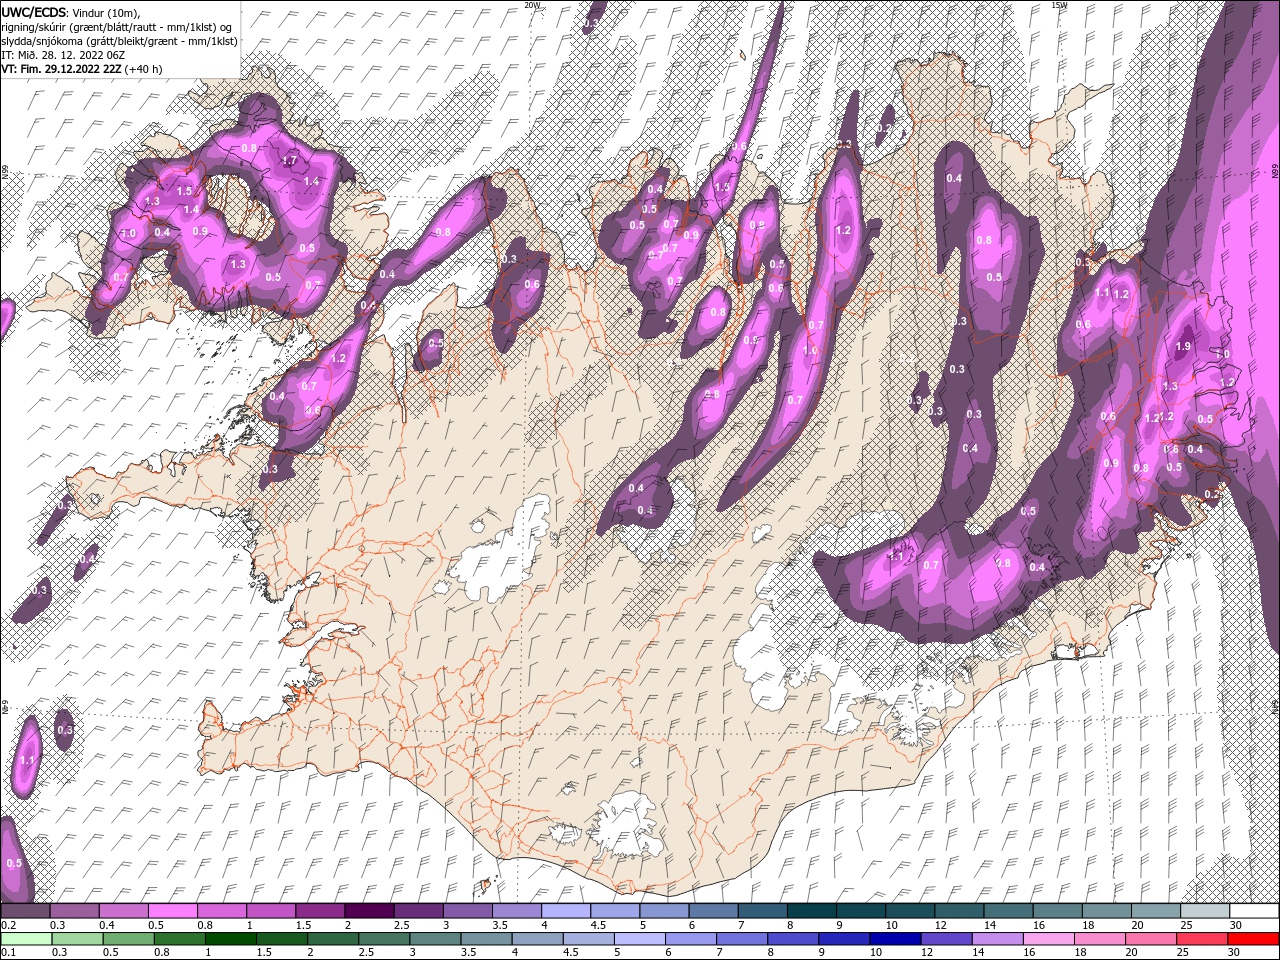Image resolution: width=1280 pixels, height=960 pixels.
Task: Click the '20W' longitude label
Action: tap(533, 5)
